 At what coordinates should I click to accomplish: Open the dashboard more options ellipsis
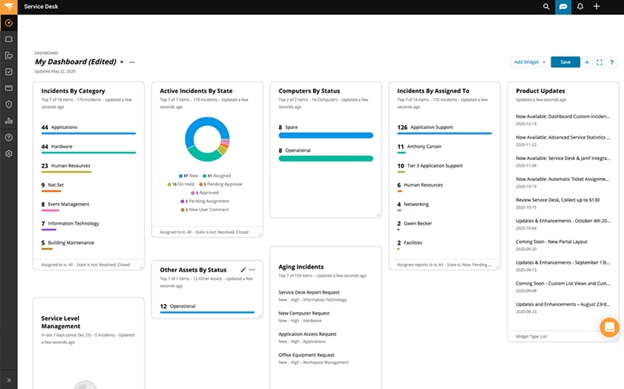[132, 62]
